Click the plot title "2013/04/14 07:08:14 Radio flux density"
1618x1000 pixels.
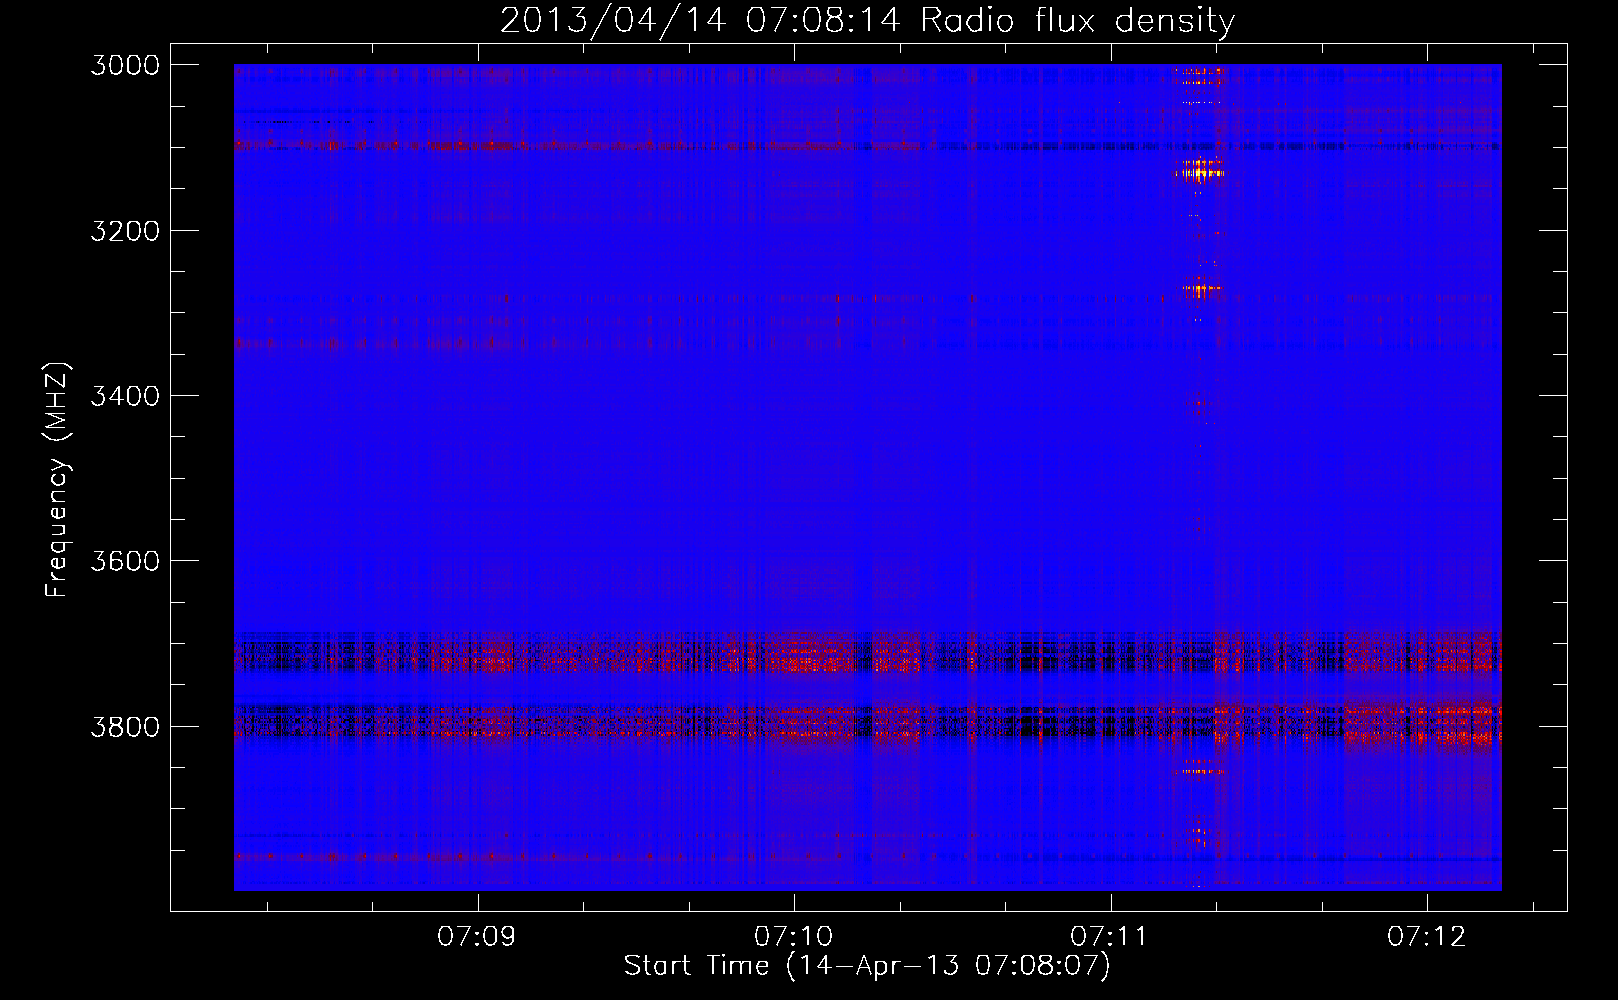click(x=867, y=20)
